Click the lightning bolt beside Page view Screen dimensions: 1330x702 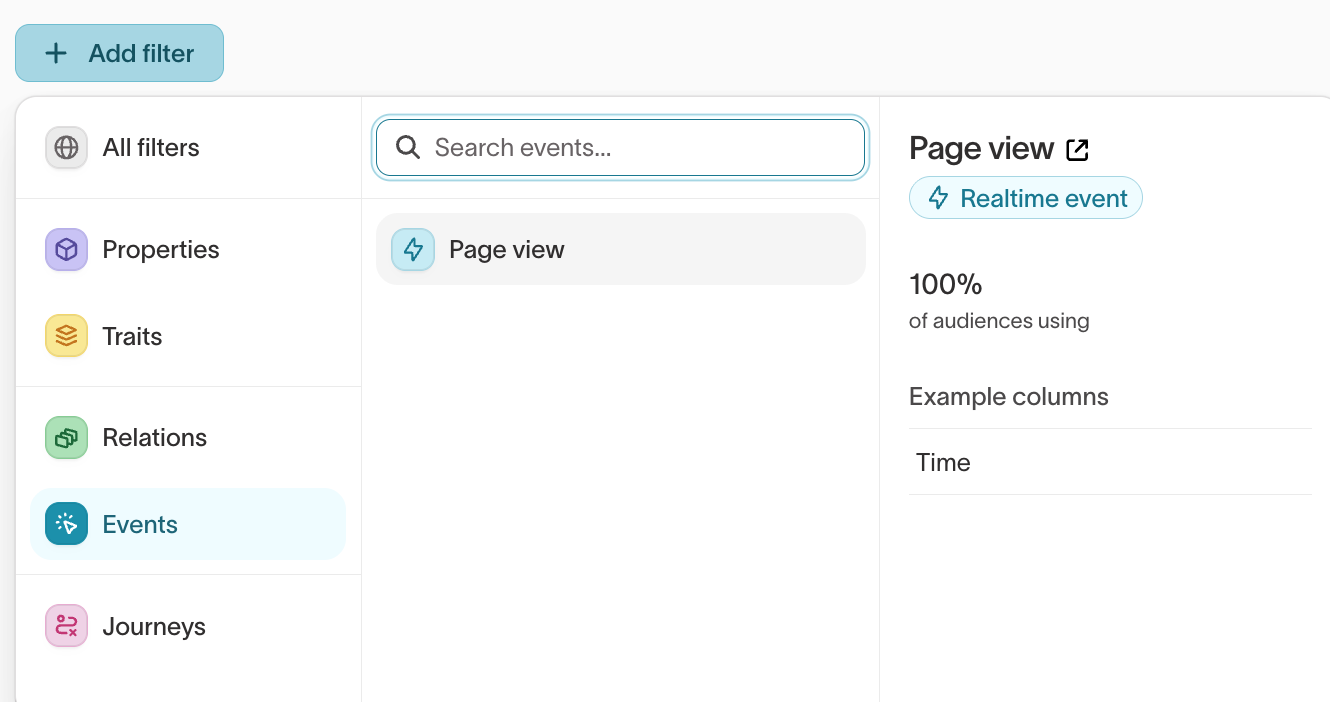412,249
